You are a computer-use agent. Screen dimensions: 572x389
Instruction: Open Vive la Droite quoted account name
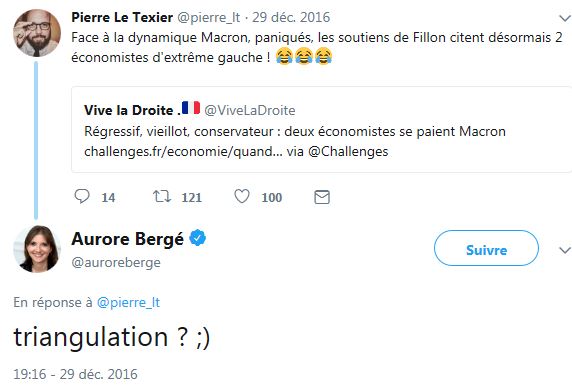132,110
